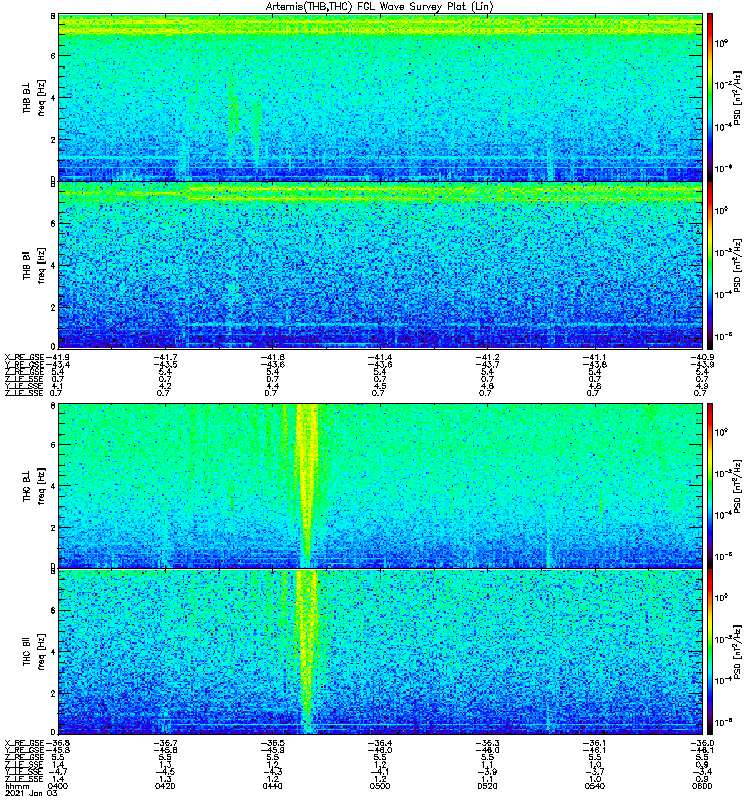Viewport: 750px width, 800px height.
Task: Click the THC B⊥ freq [Hz] axis label
Action: coord(34,486)
